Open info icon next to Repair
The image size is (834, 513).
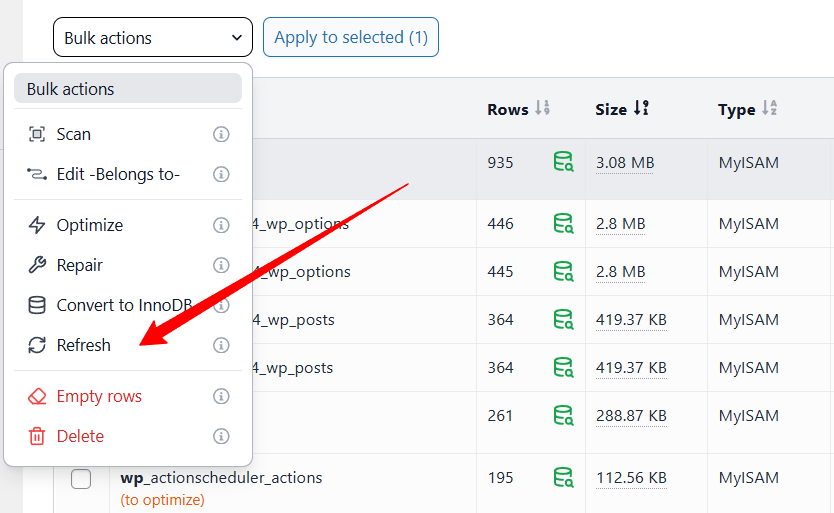tap(221, 265)
